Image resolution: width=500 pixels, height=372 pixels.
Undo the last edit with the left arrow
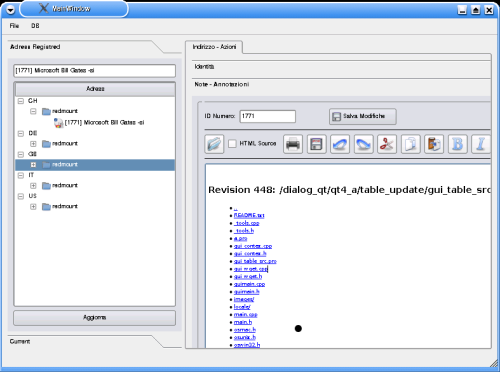[x=340, y=144]
